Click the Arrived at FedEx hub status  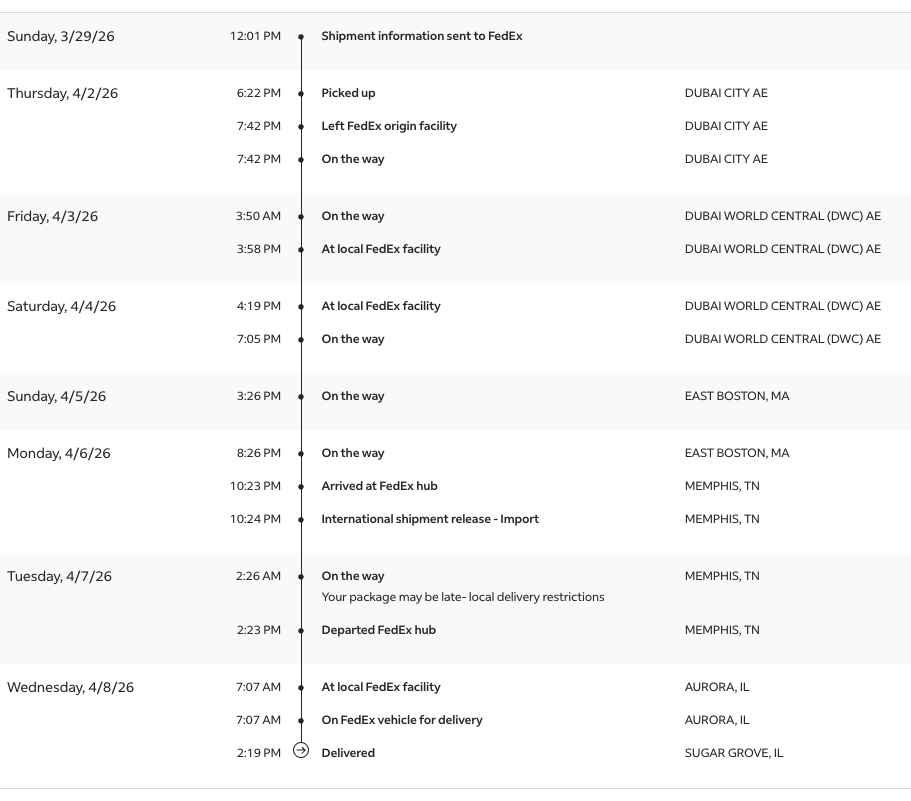[x=379, y=486]
